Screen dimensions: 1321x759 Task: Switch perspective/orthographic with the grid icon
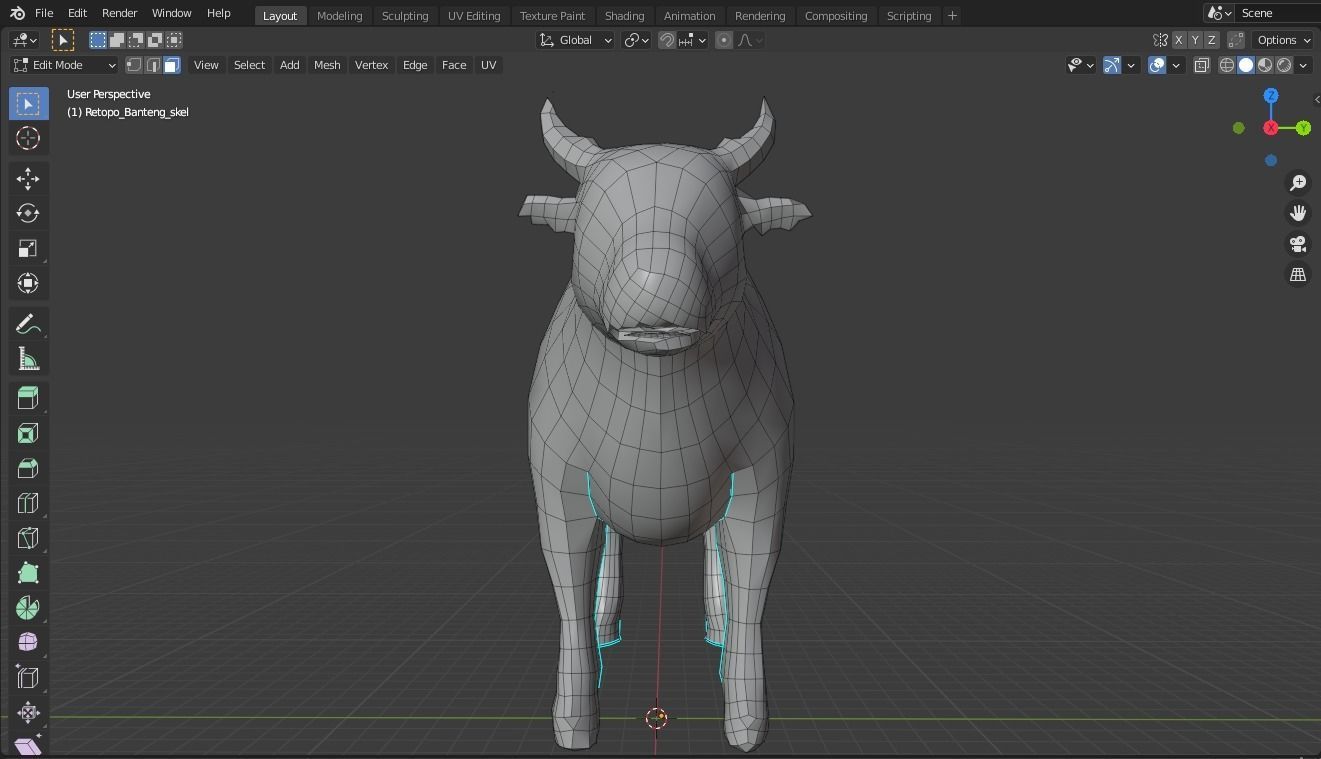[1298, 275]
